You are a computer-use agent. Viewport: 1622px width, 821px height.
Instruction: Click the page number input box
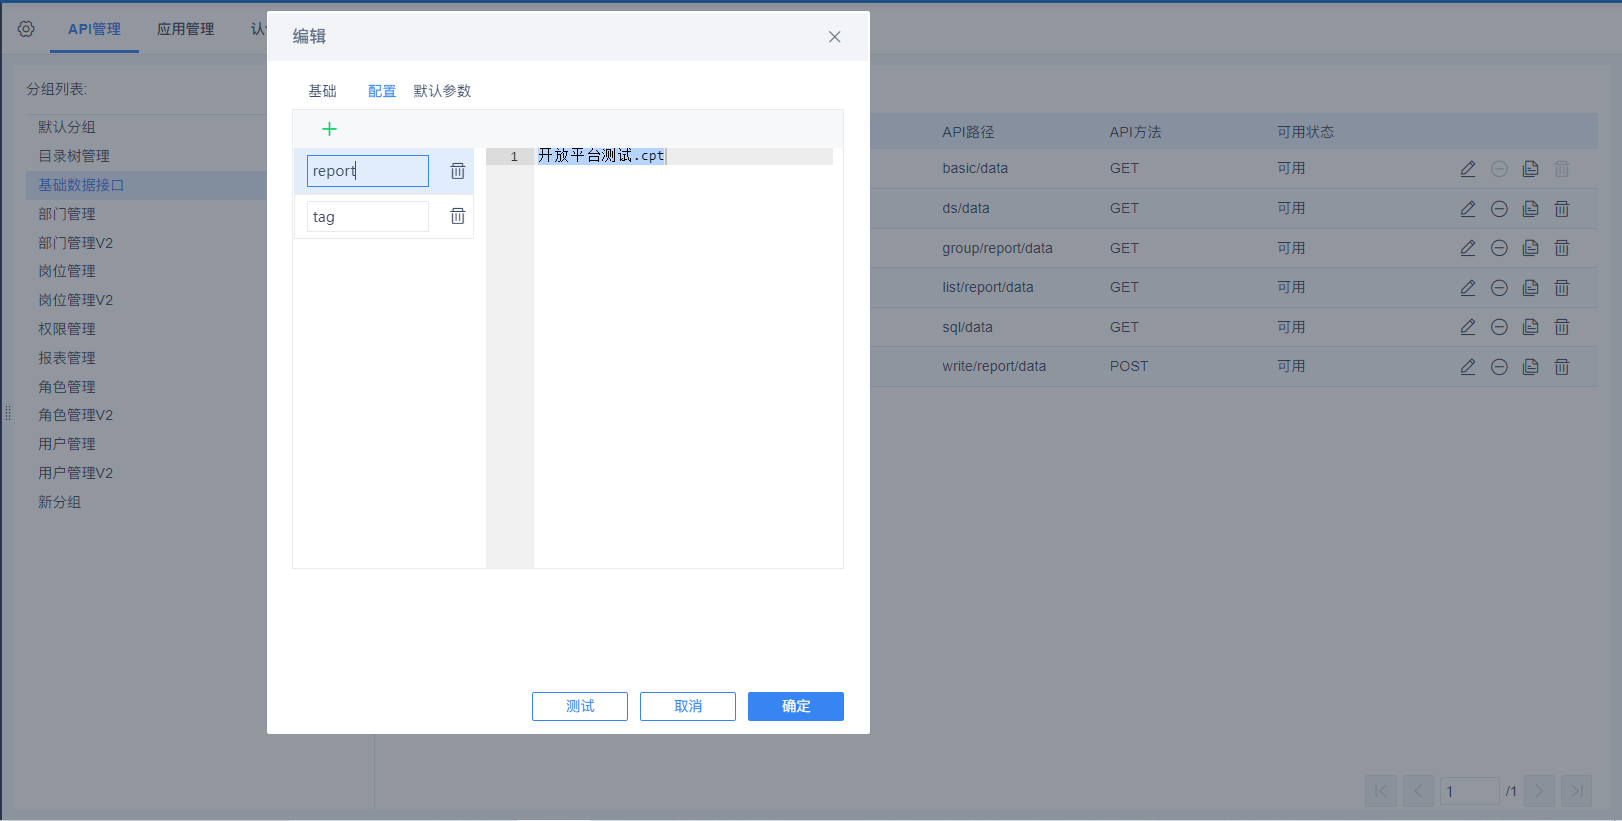[x=1470, y=791]
